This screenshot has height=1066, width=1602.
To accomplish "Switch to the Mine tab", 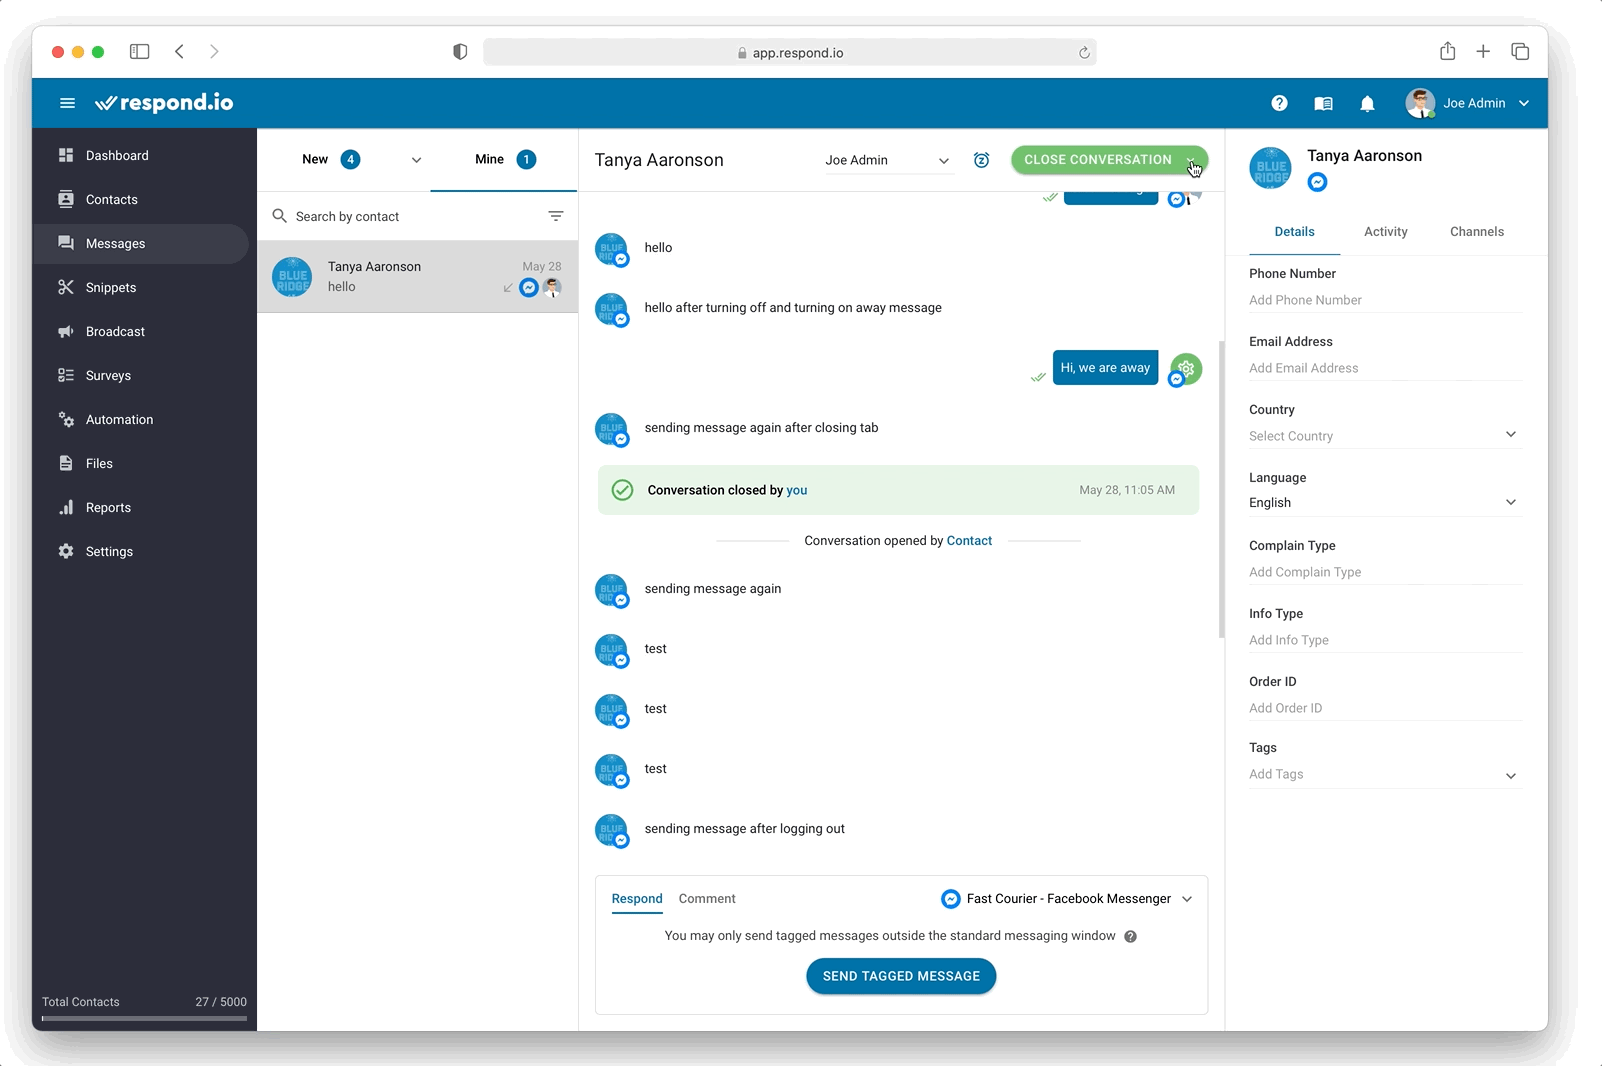I will coord(504,159).
